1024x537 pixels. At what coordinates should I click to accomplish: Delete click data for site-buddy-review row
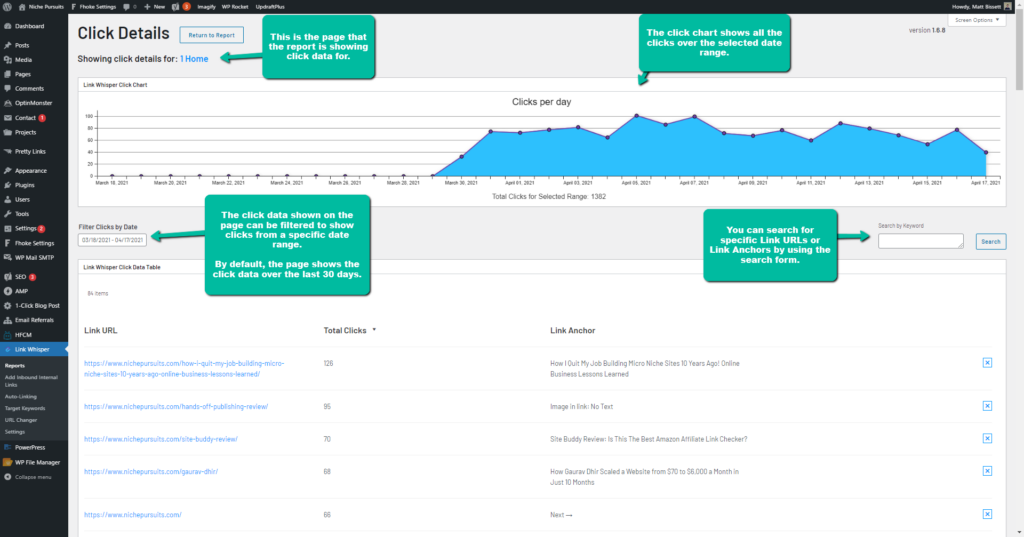[x=987, y=438]
